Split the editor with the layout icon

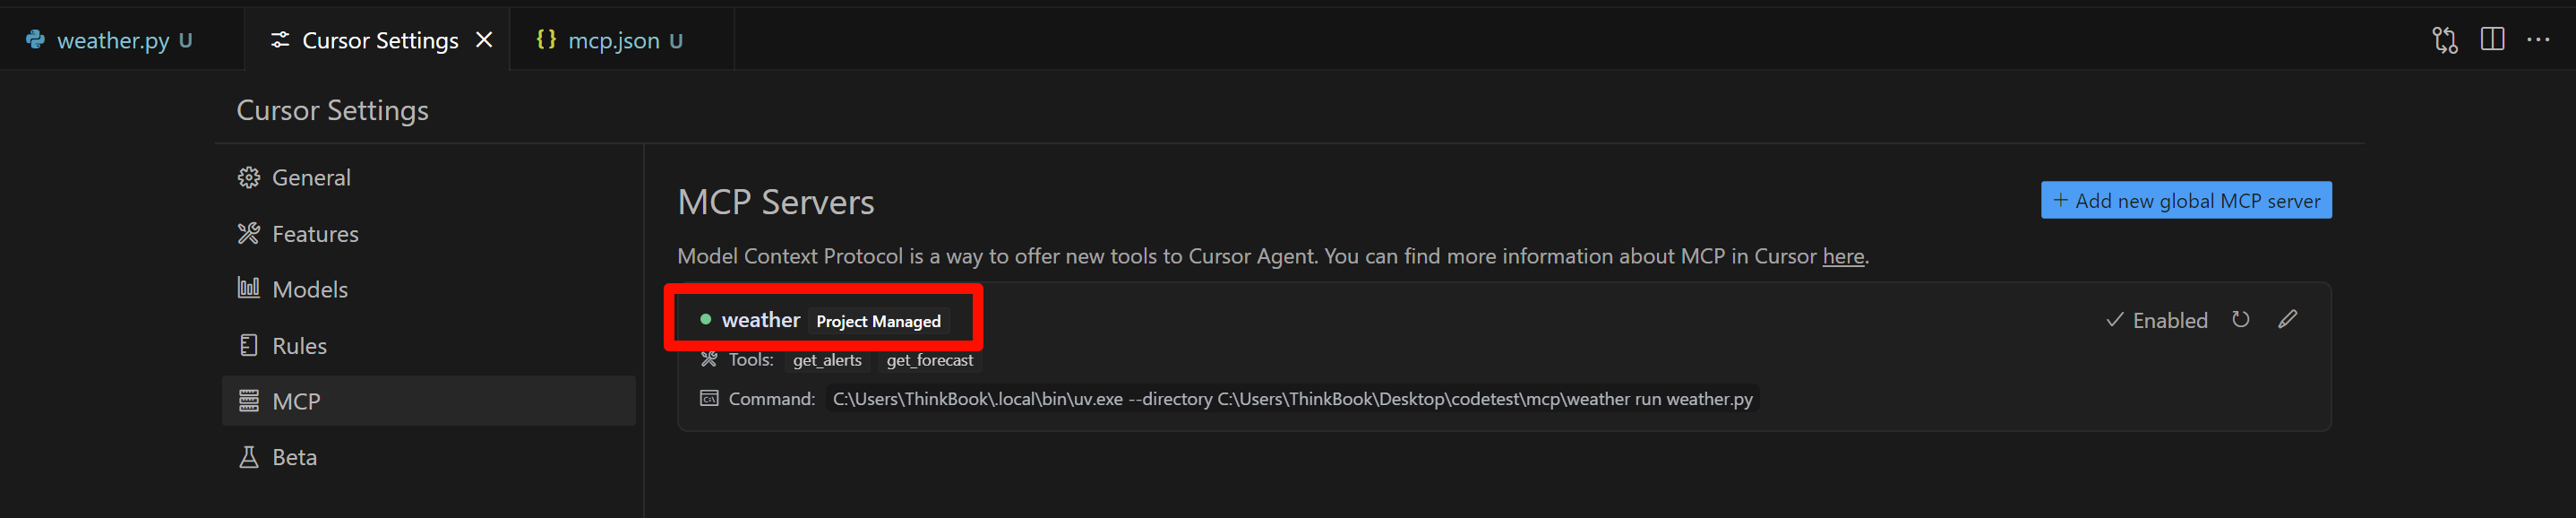2492,39
